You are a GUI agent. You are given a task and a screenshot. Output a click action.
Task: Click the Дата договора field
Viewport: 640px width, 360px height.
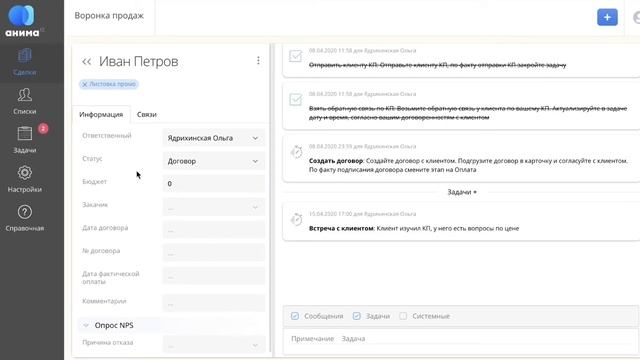[213, 230]
